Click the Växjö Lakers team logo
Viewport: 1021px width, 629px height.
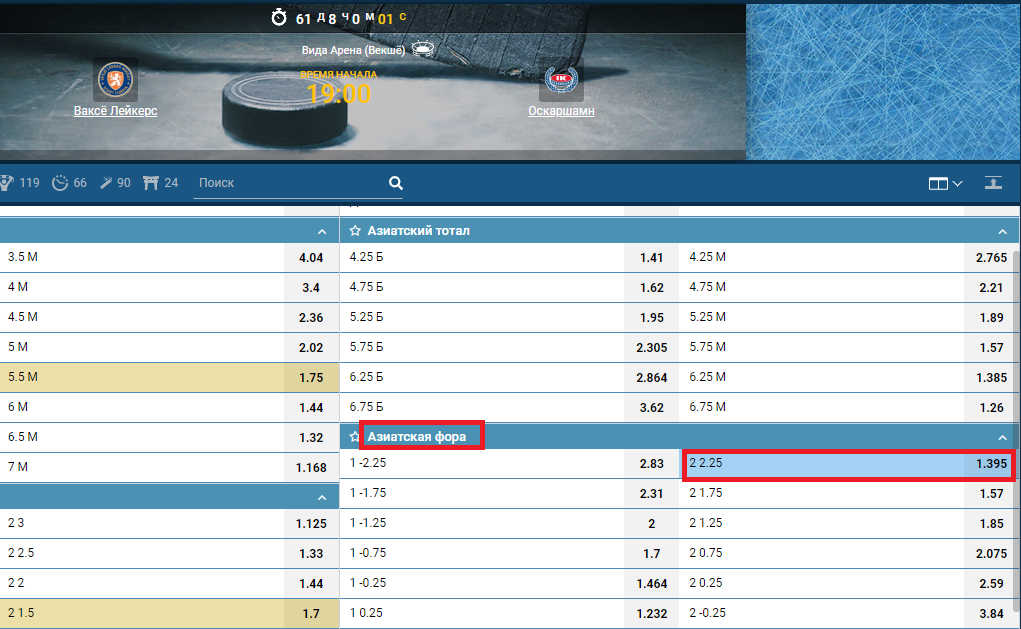click(x=115, y=80)
